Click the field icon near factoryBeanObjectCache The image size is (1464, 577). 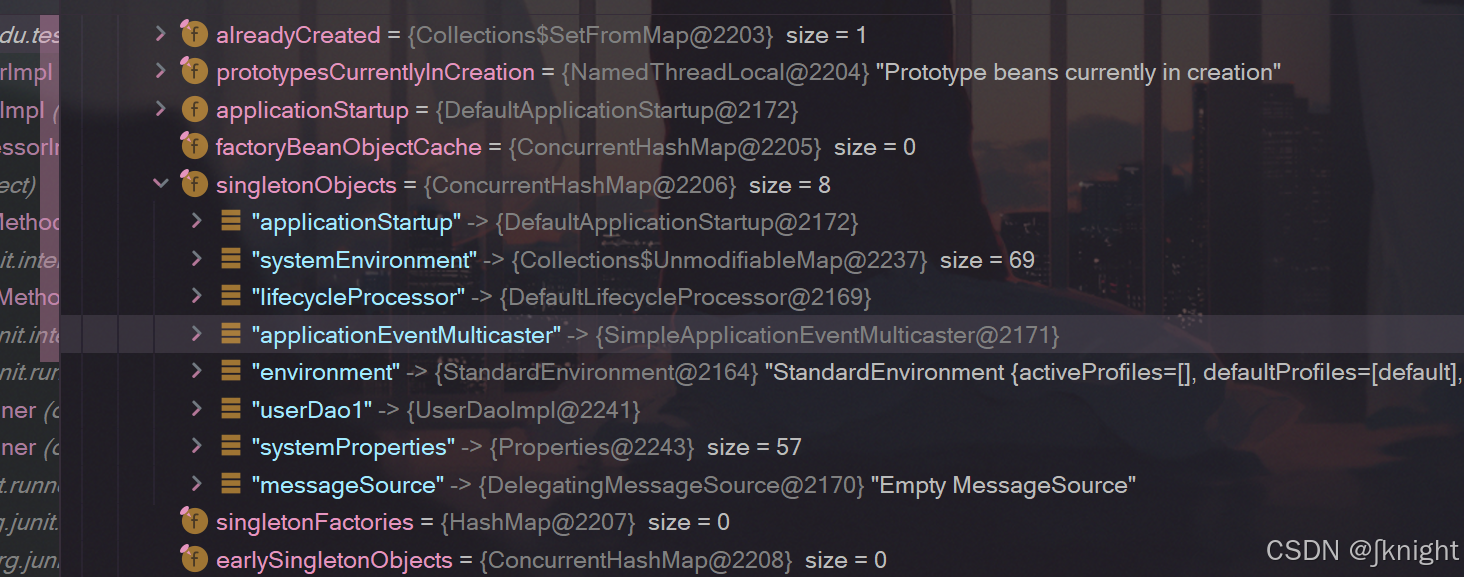(194, 146)
